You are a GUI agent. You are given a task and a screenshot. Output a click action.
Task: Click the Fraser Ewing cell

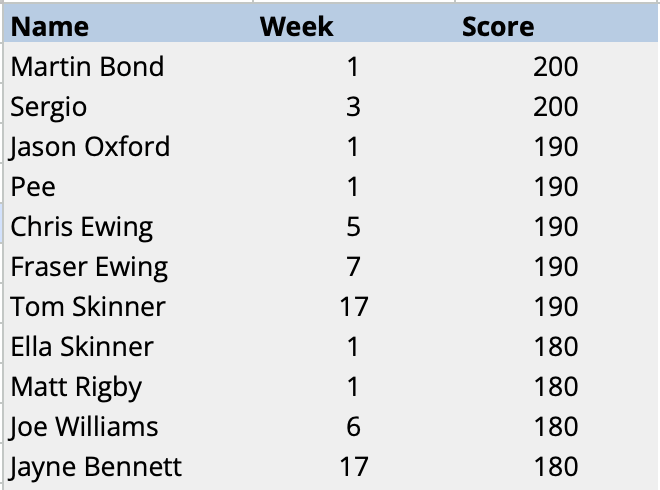pyautogui.click(x=89, y=267)
